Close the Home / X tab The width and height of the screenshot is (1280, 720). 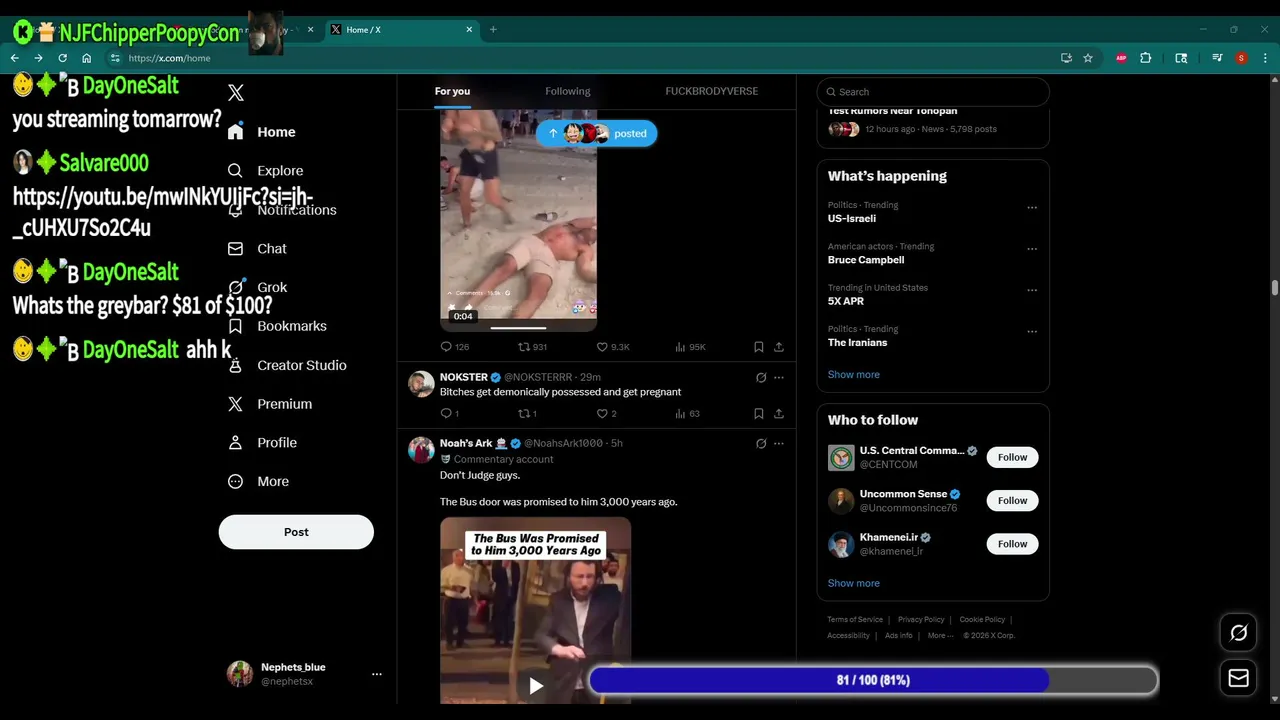point(469,30)
